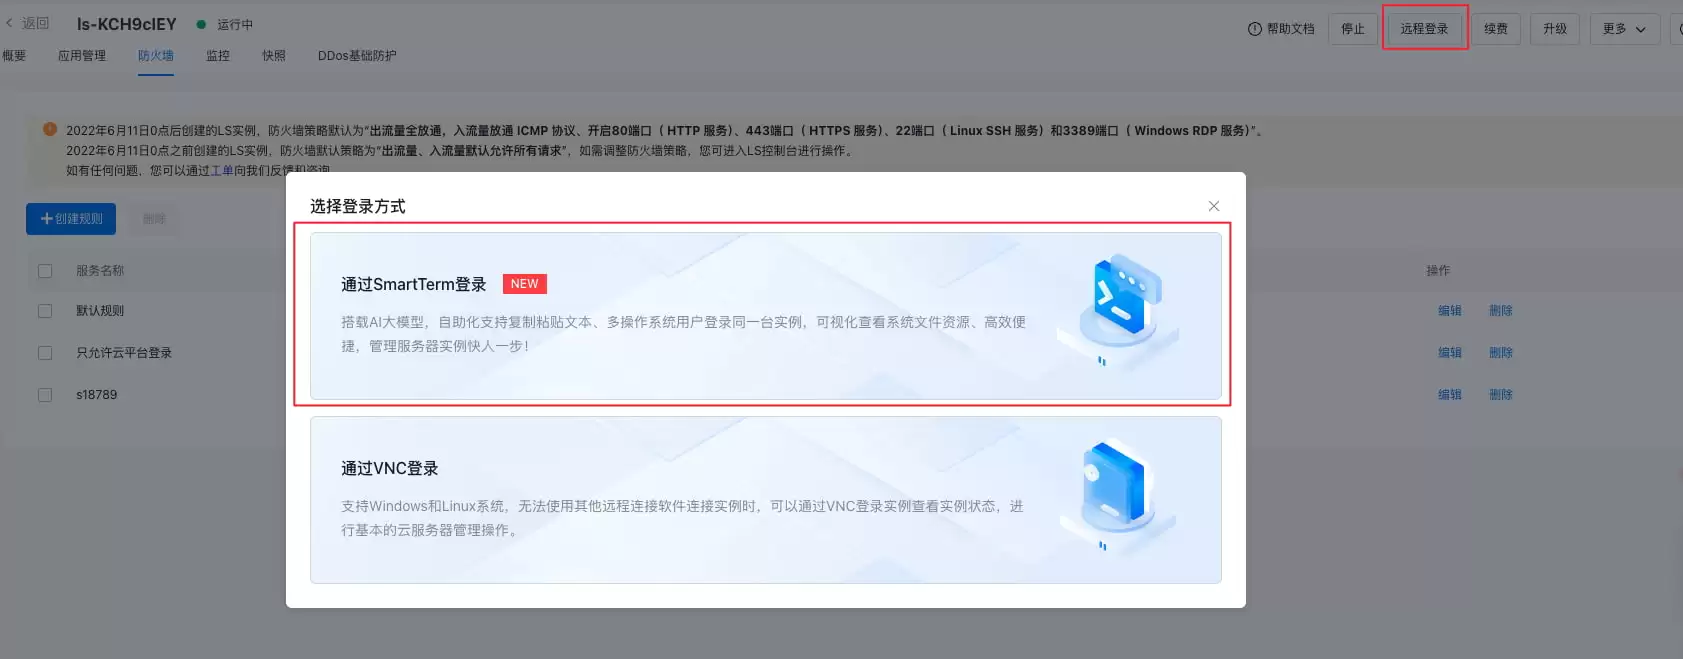Click the NEW badge beside SmartTerm
This screenshot has width=1683, height=659.
coord(524,284)
